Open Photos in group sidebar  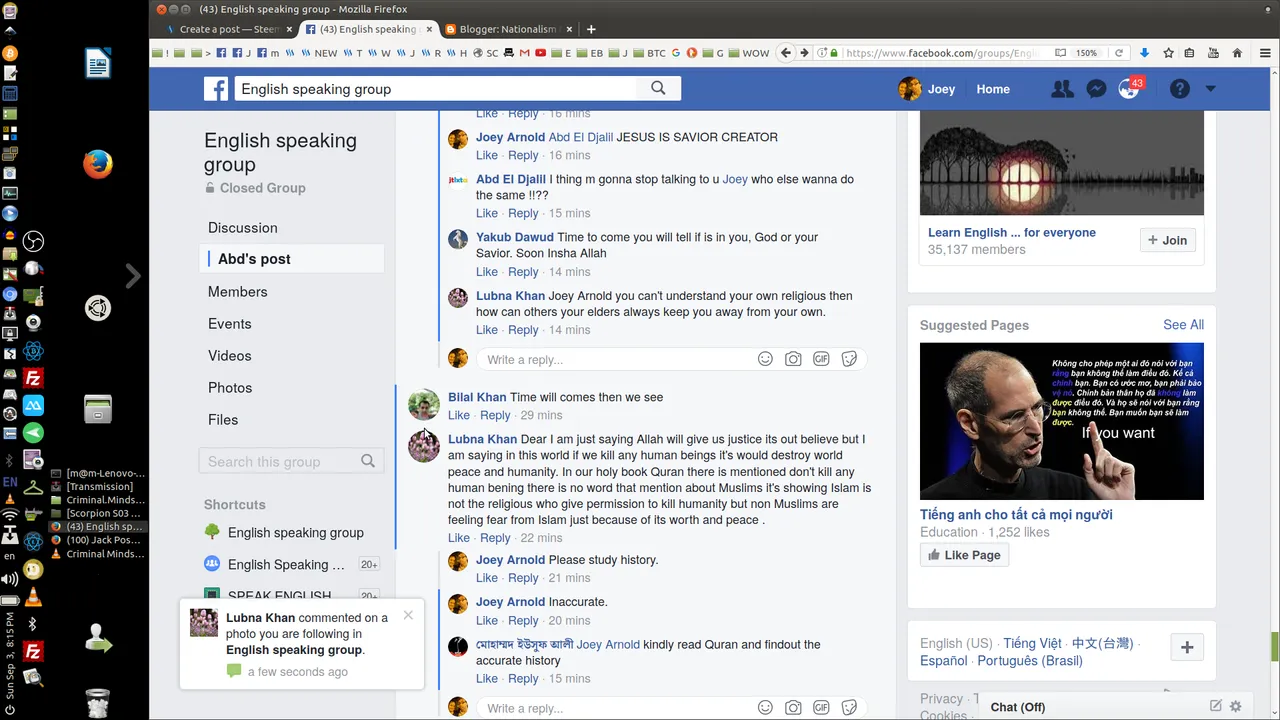point(230,388)
